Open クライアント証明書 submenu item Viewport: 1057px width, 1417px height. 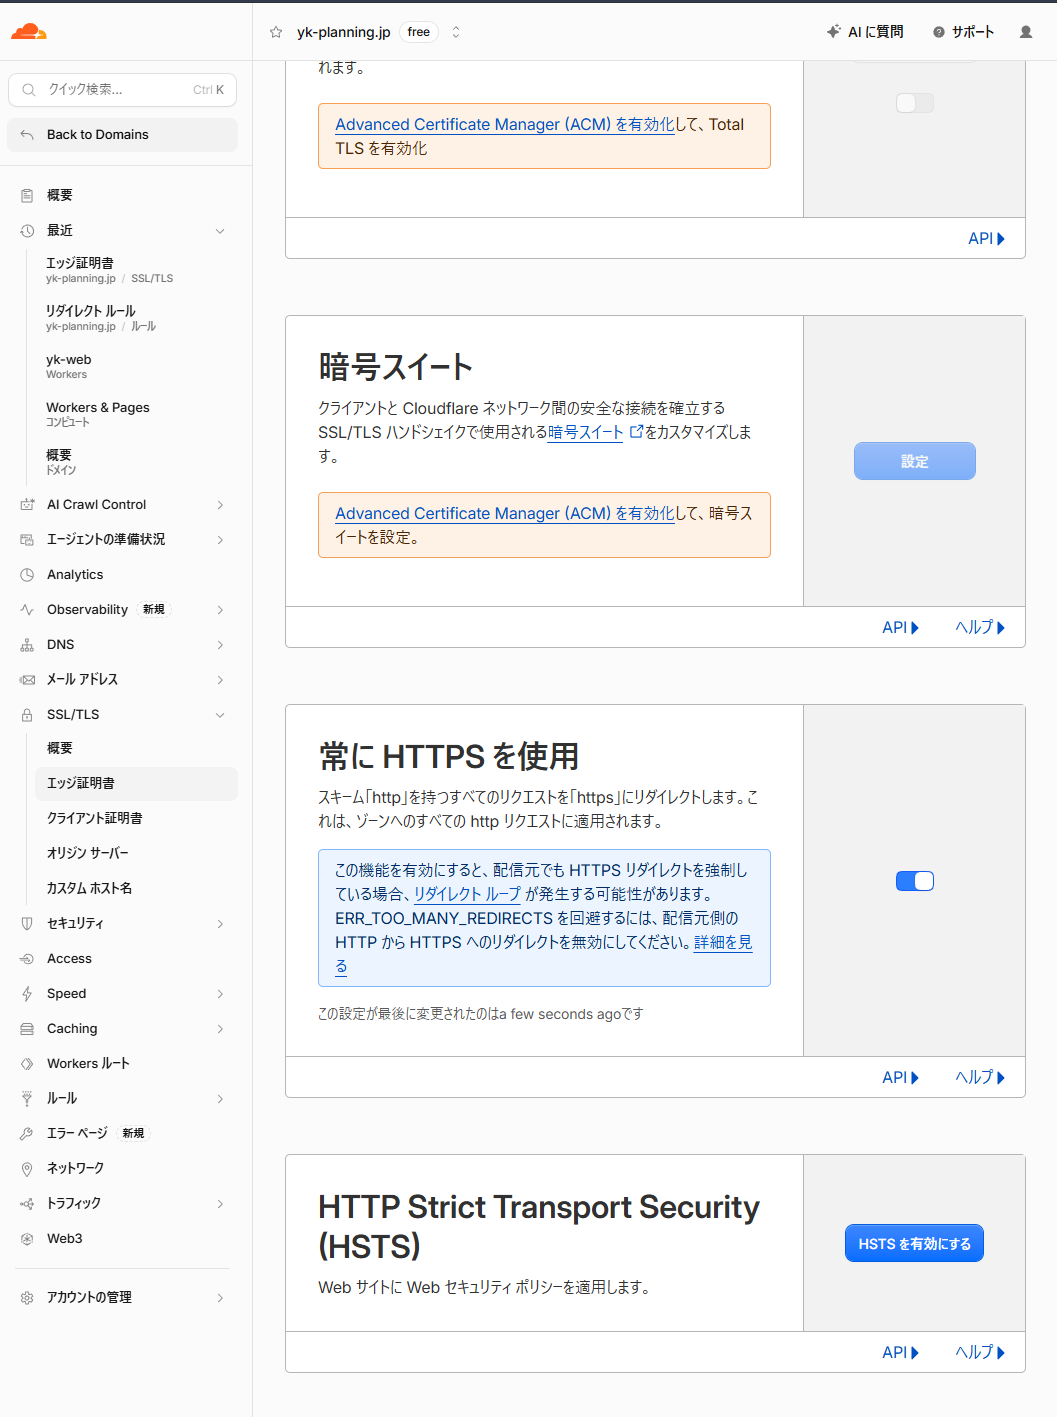click(136, 818)
